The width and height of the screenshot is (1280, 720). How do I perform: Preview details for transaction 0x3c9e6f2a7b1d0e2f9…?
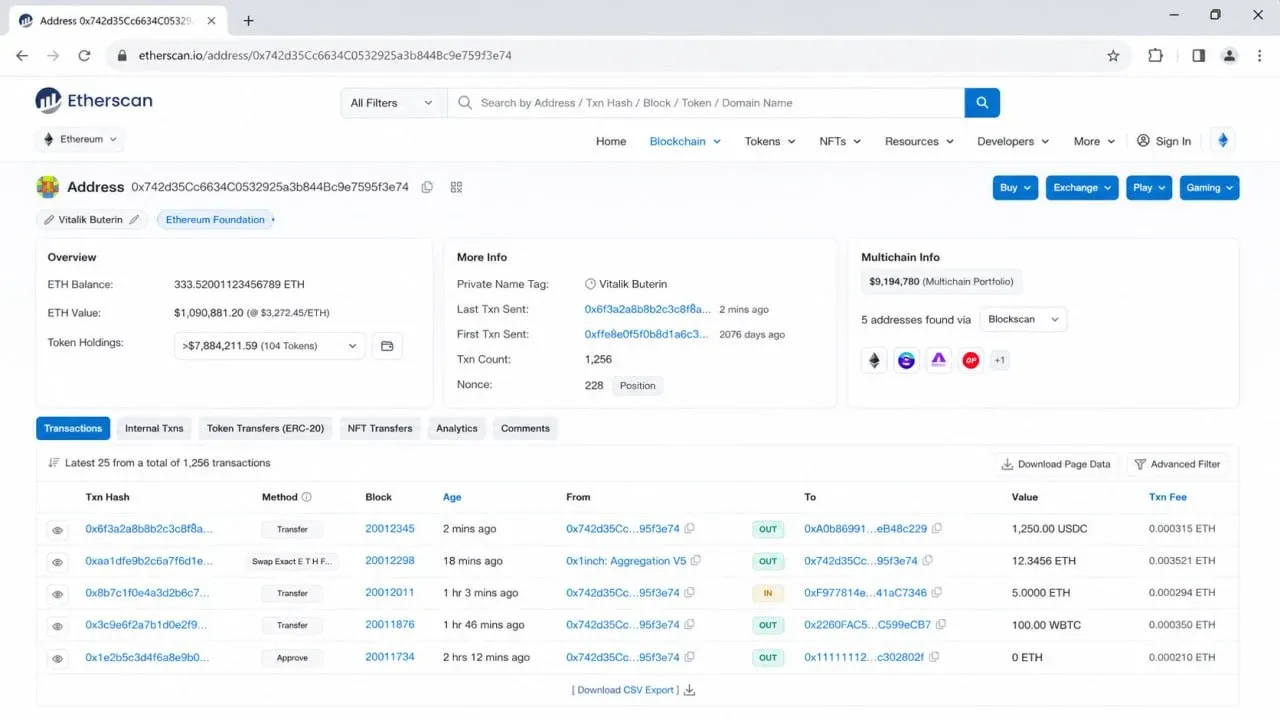click(58, 626)
